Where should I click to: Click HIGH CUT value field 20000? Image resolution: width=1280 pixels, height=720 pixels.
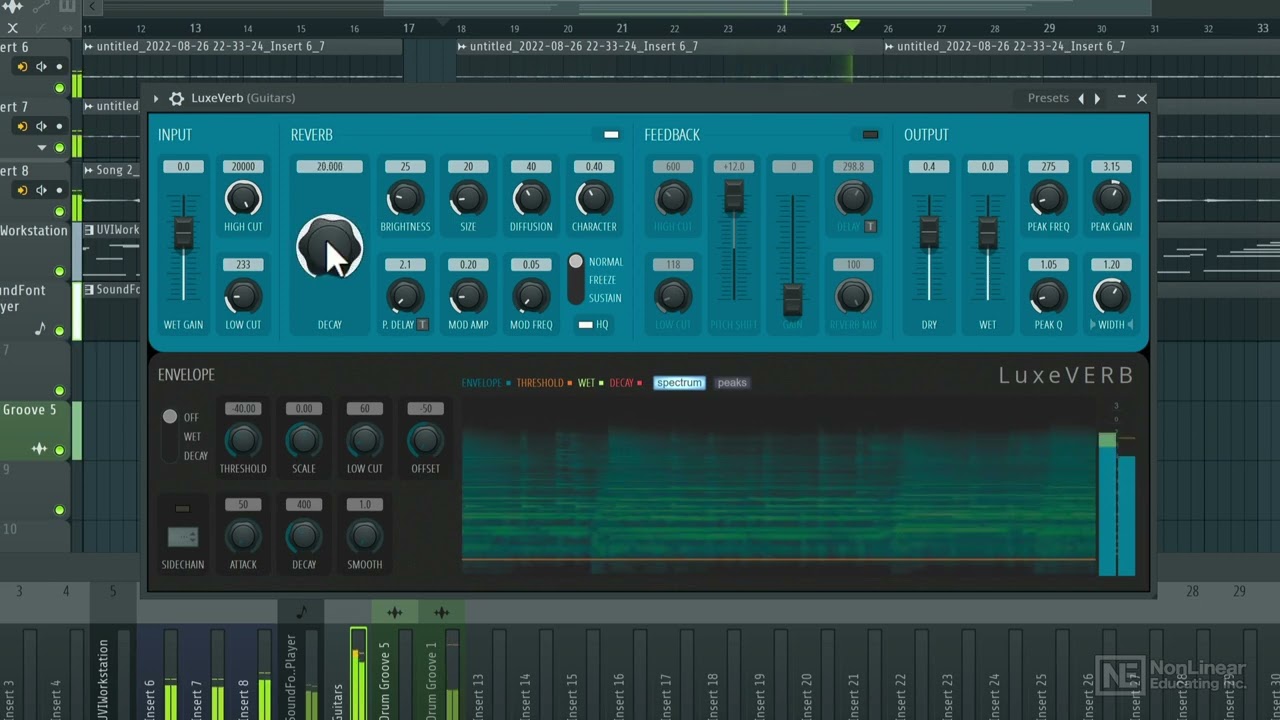[x=243, y=167]
